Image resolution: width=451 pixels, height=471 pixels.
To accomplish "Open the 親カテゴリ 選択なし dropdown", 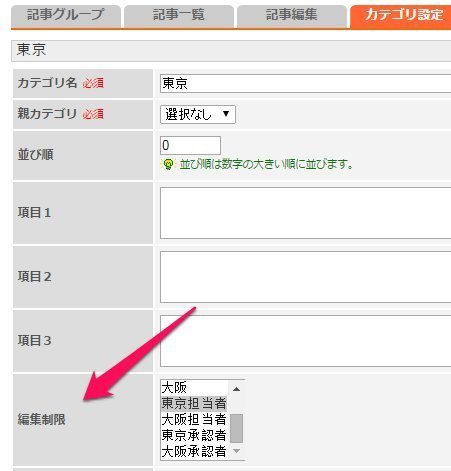I will point(198,114).
